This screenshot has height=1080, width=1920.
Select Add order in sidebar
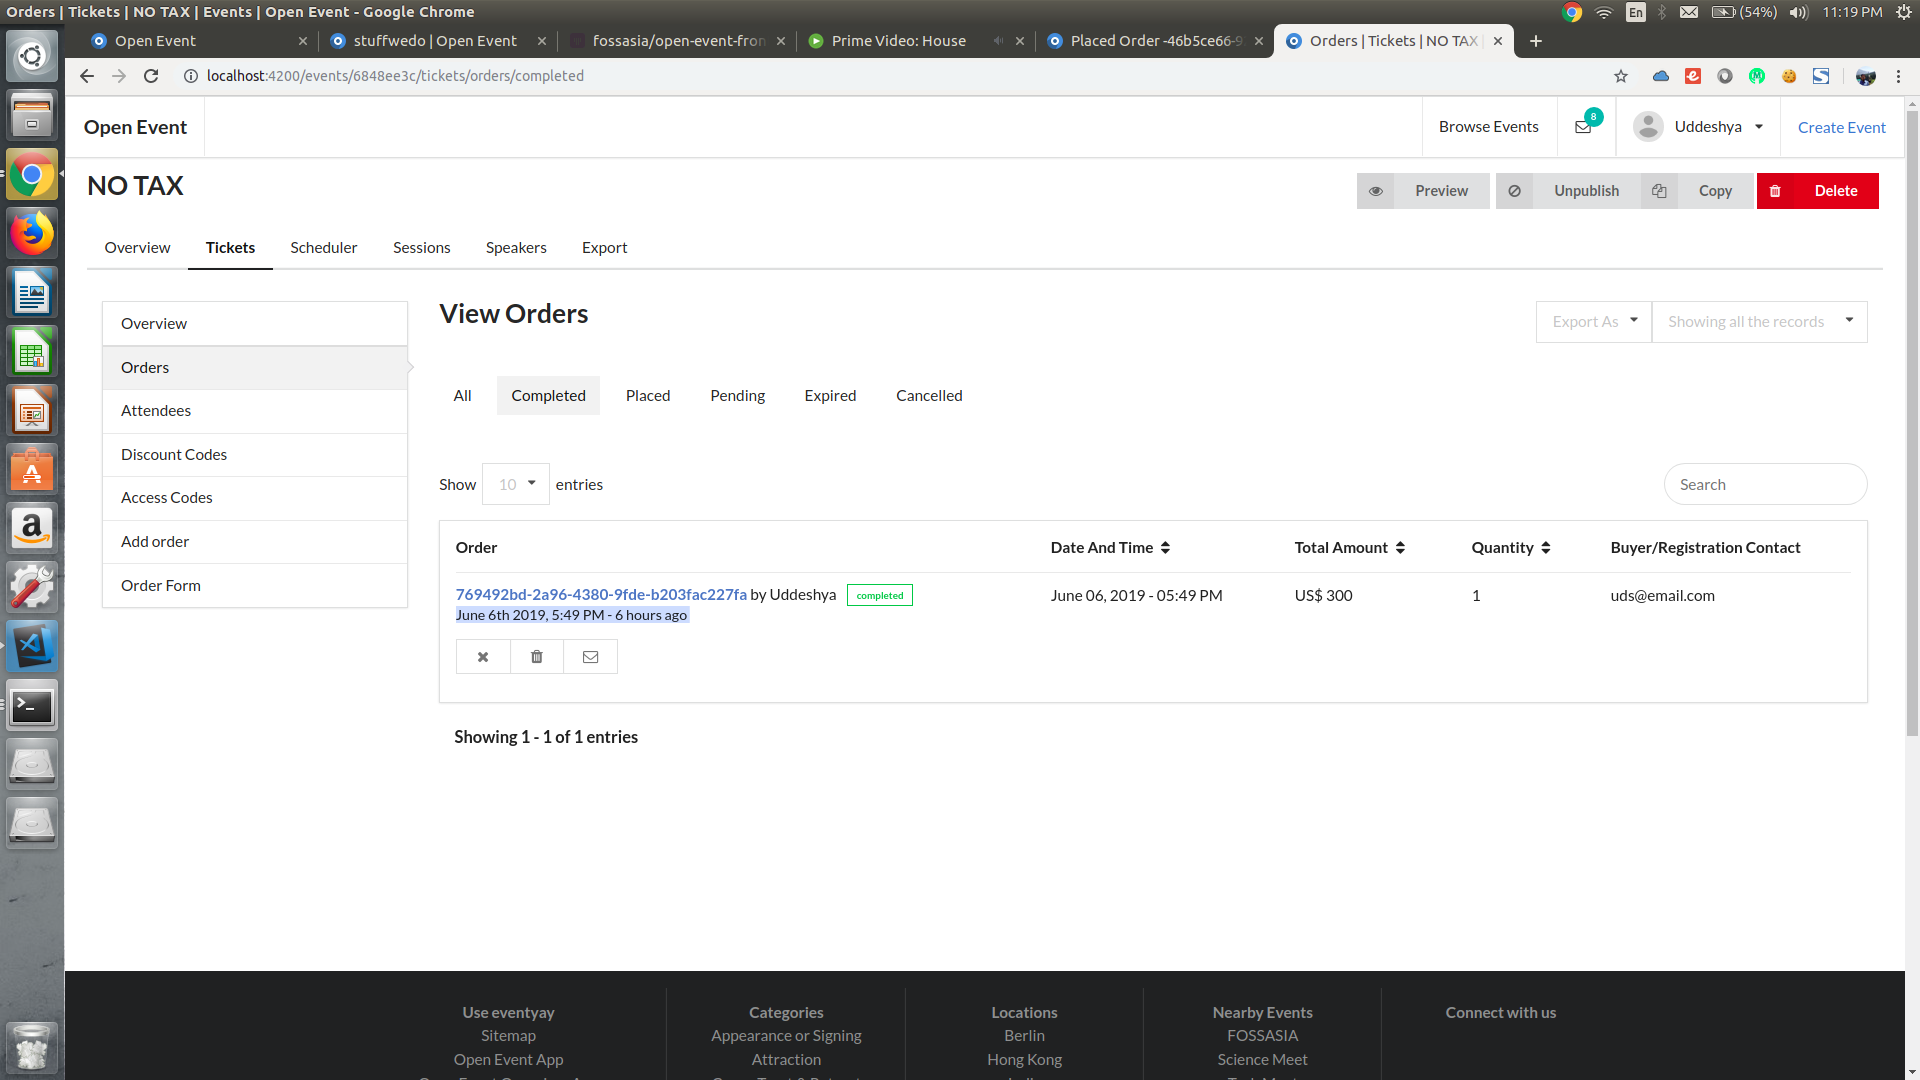tap(255, 542)
